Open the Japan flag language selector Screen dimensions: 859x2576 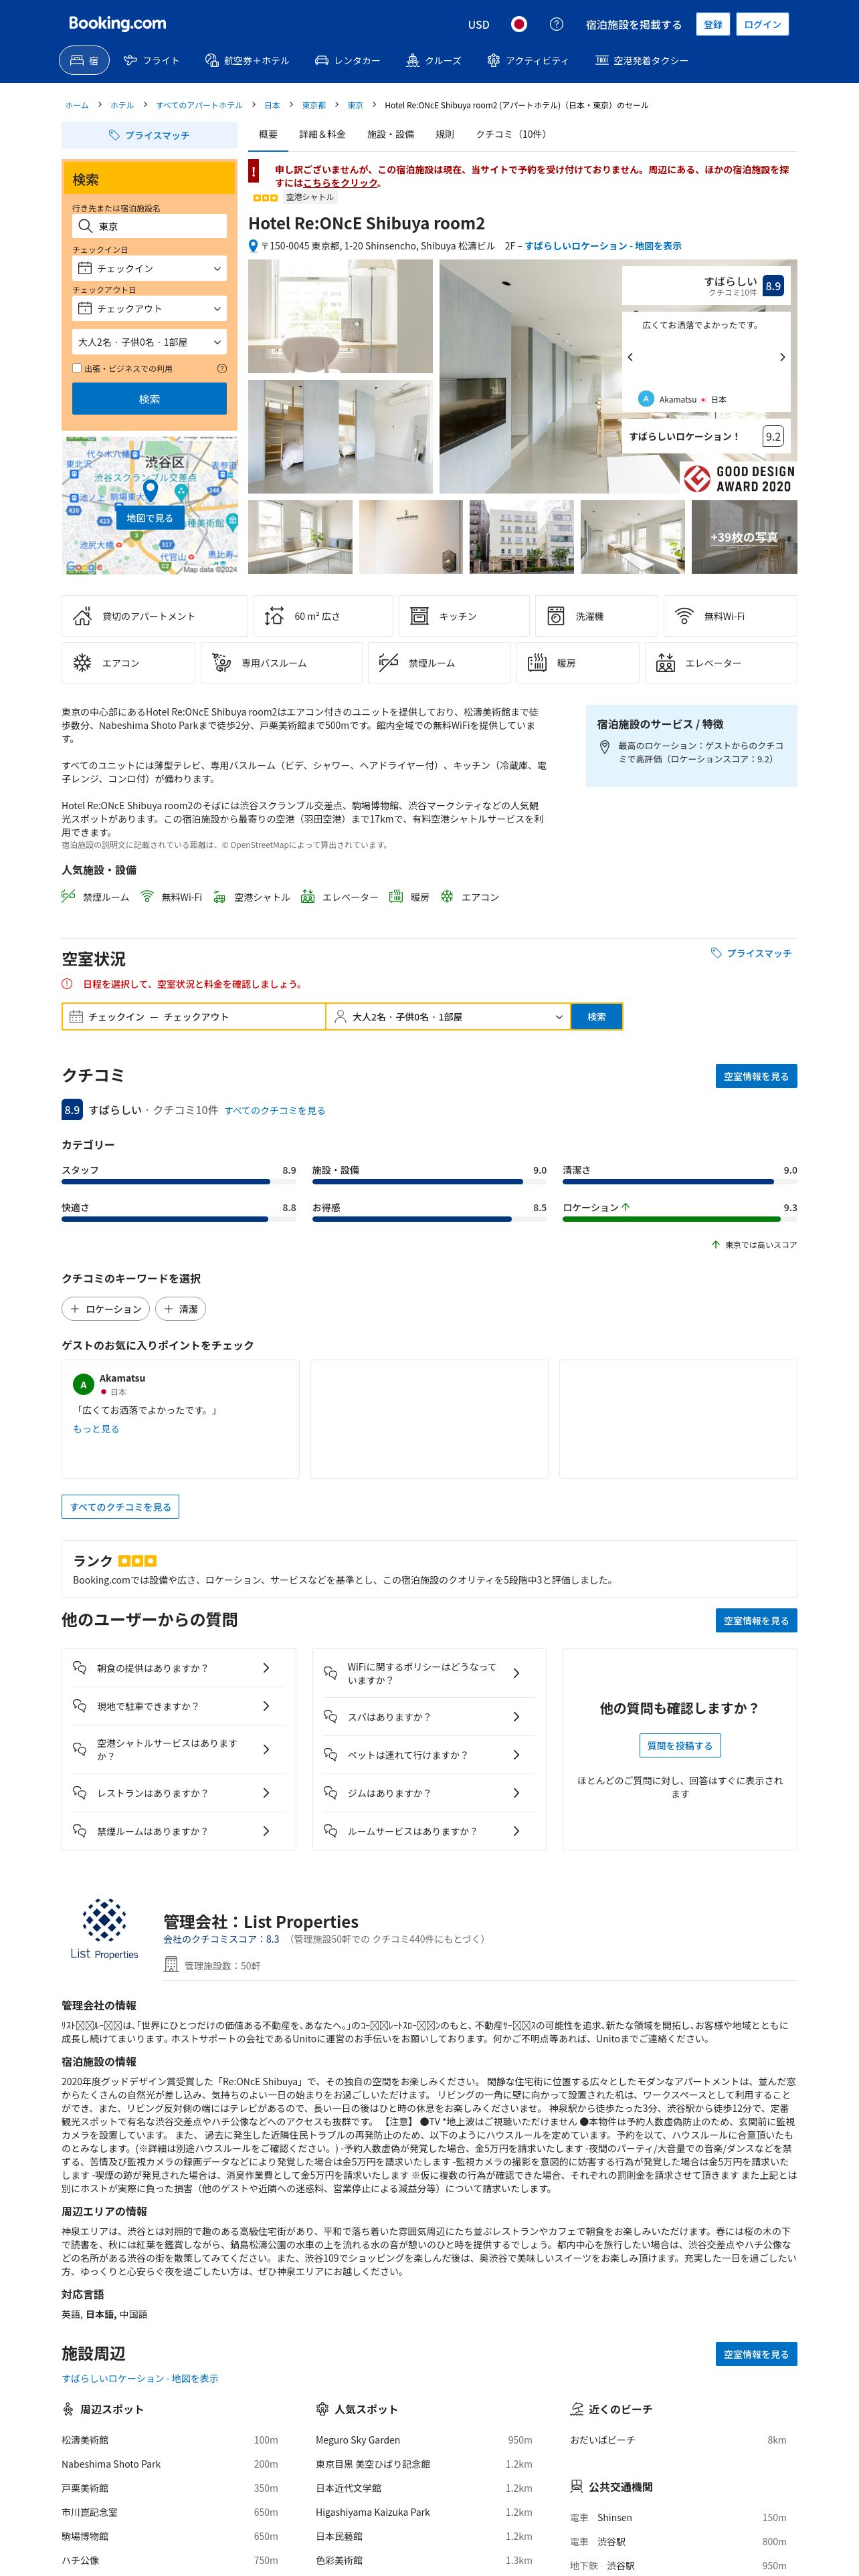[x=519, y=24]
